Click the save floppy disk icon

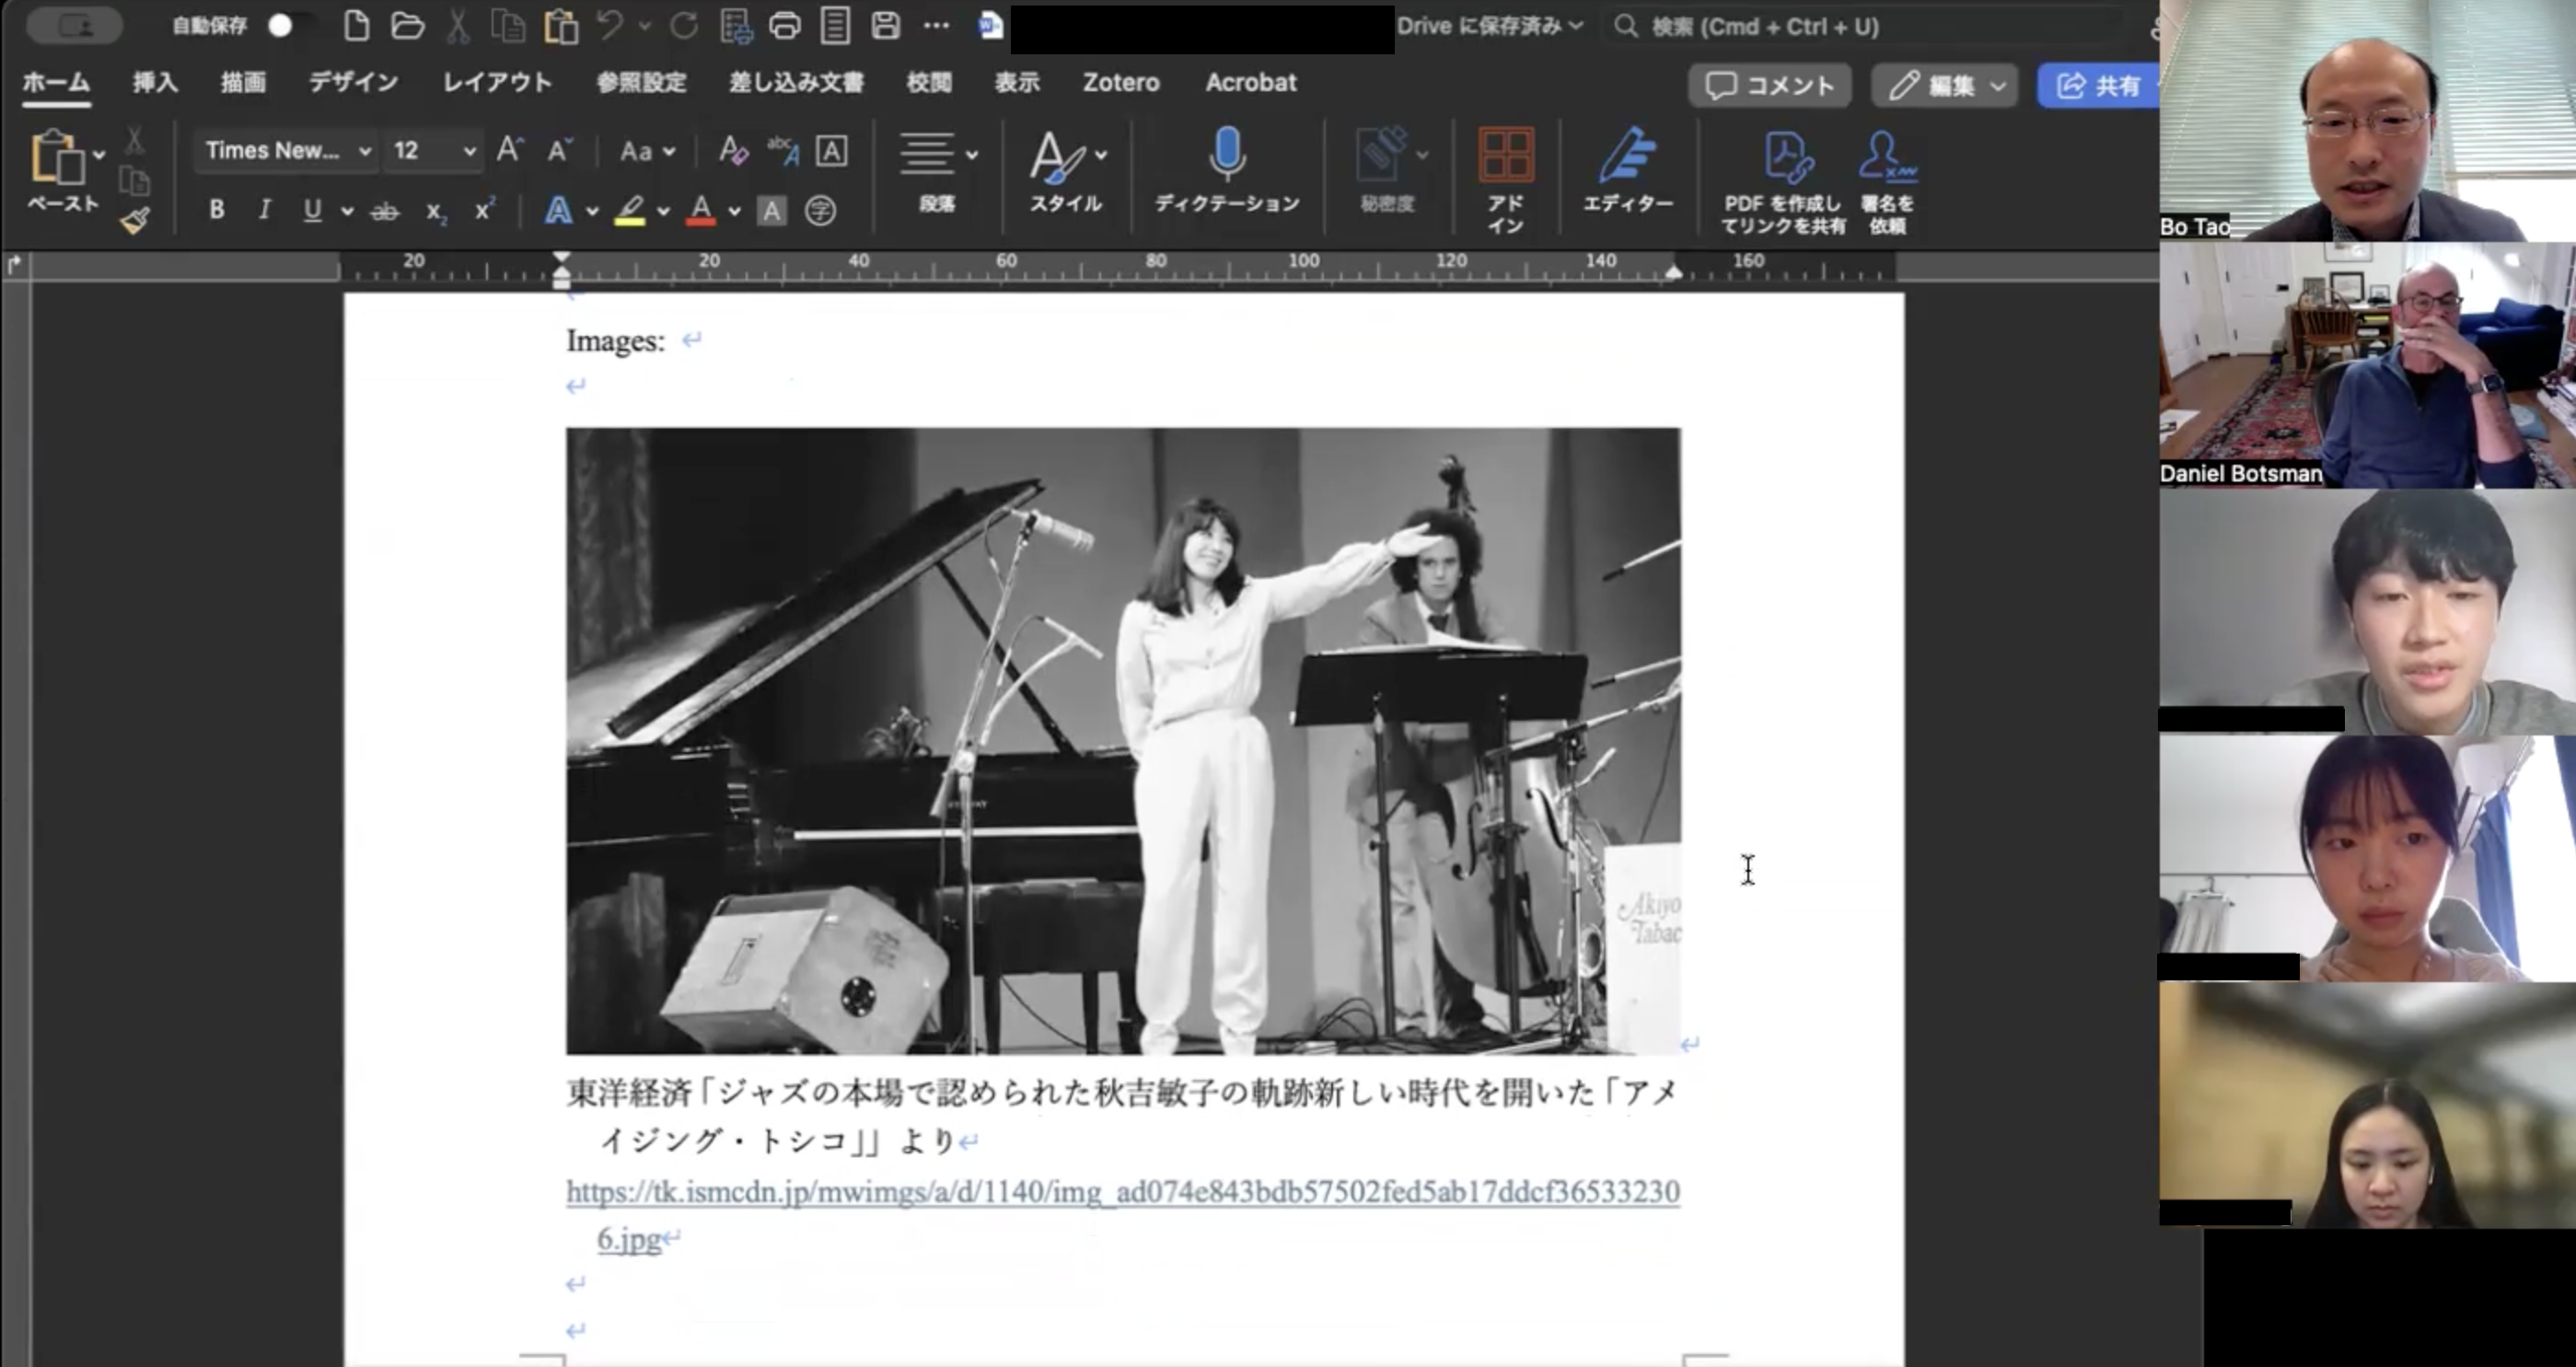(x=886, y=26)
